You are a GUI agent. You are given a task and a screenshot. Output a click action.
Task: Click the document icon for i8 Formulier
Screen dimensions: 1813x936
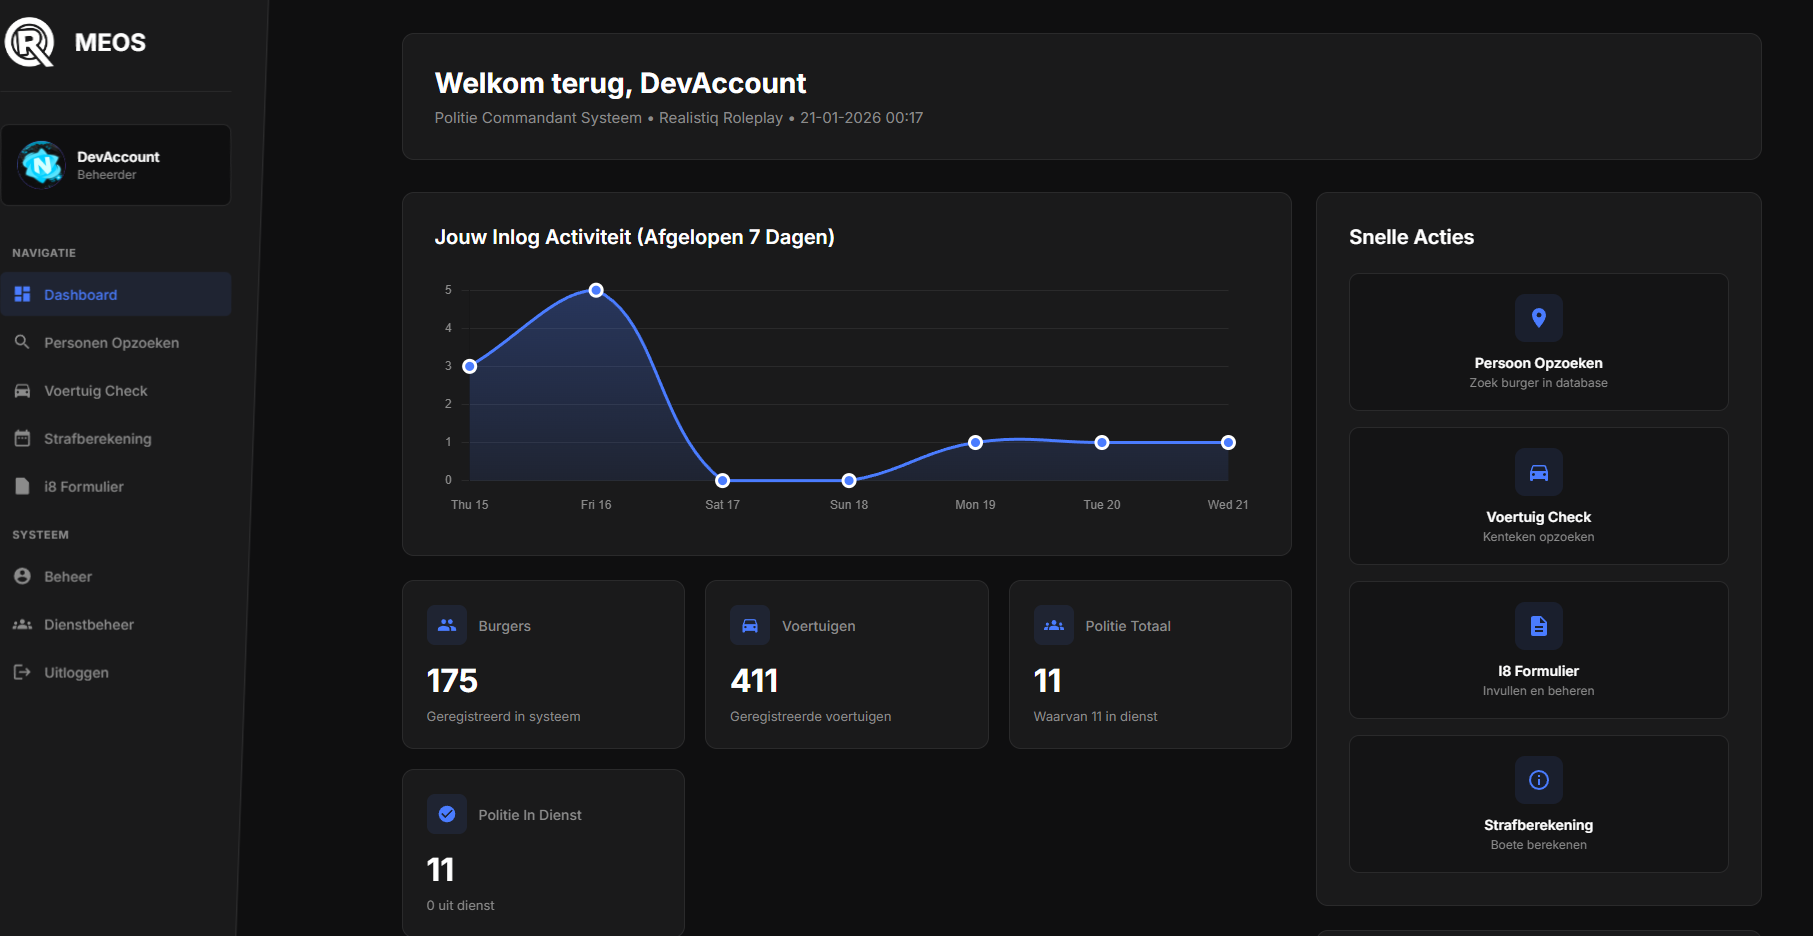tap(22, 487)
